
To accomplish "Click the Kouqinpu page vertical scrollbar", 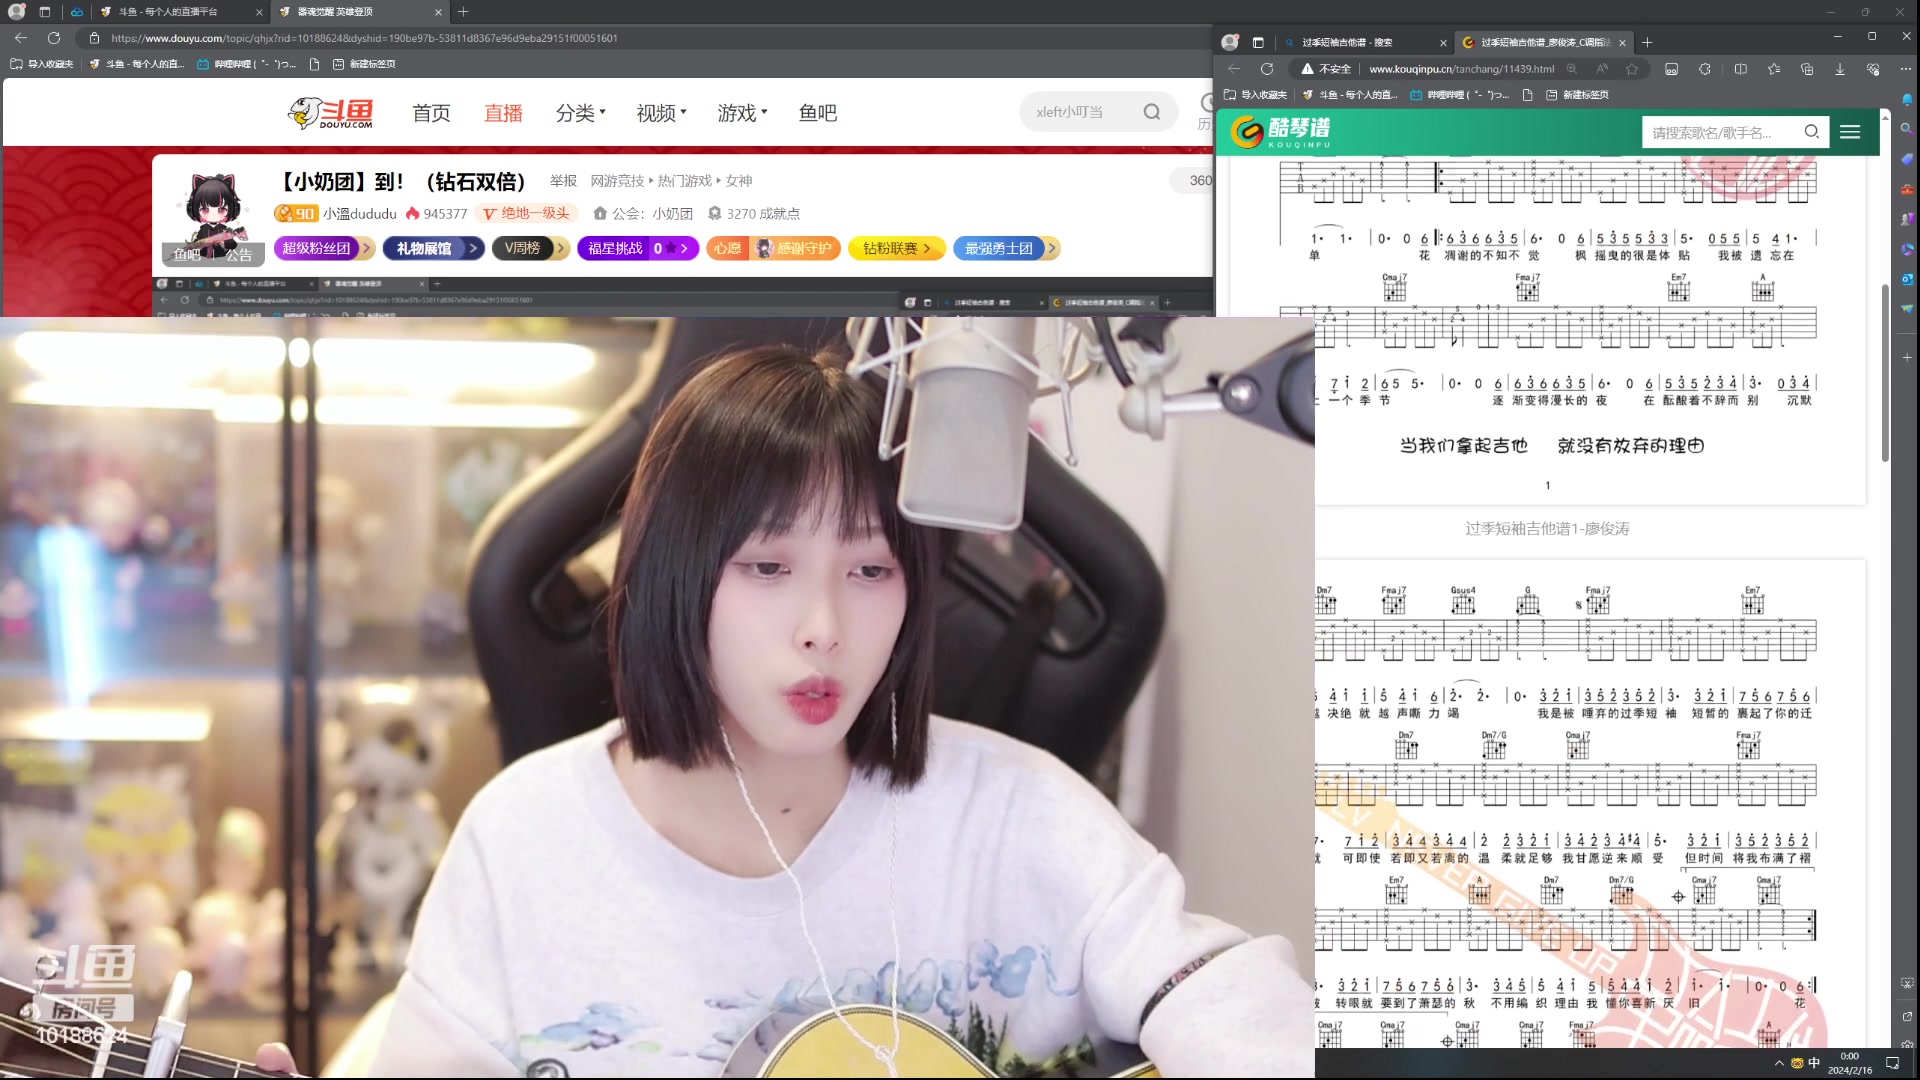I will 1885,373.
